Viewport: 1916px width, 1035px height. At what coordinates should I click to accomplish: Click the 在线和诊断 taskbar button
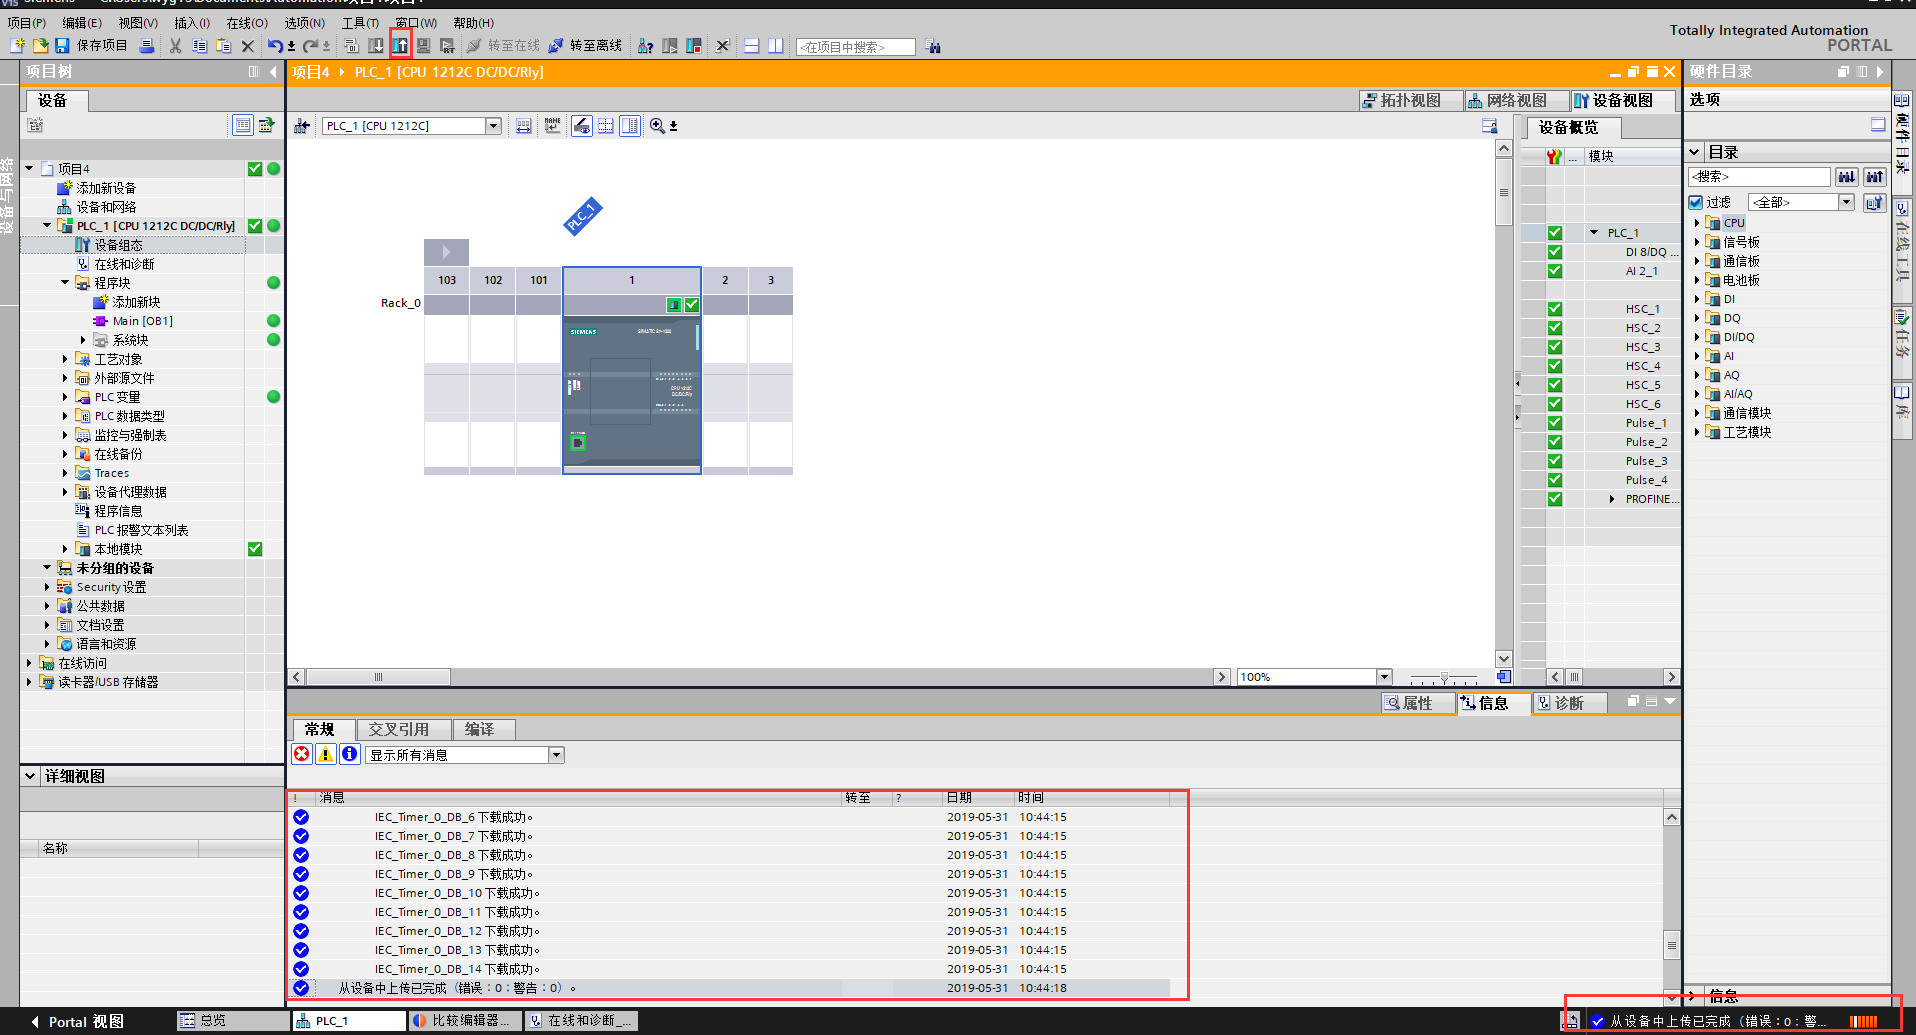(x=581, y=1021)
